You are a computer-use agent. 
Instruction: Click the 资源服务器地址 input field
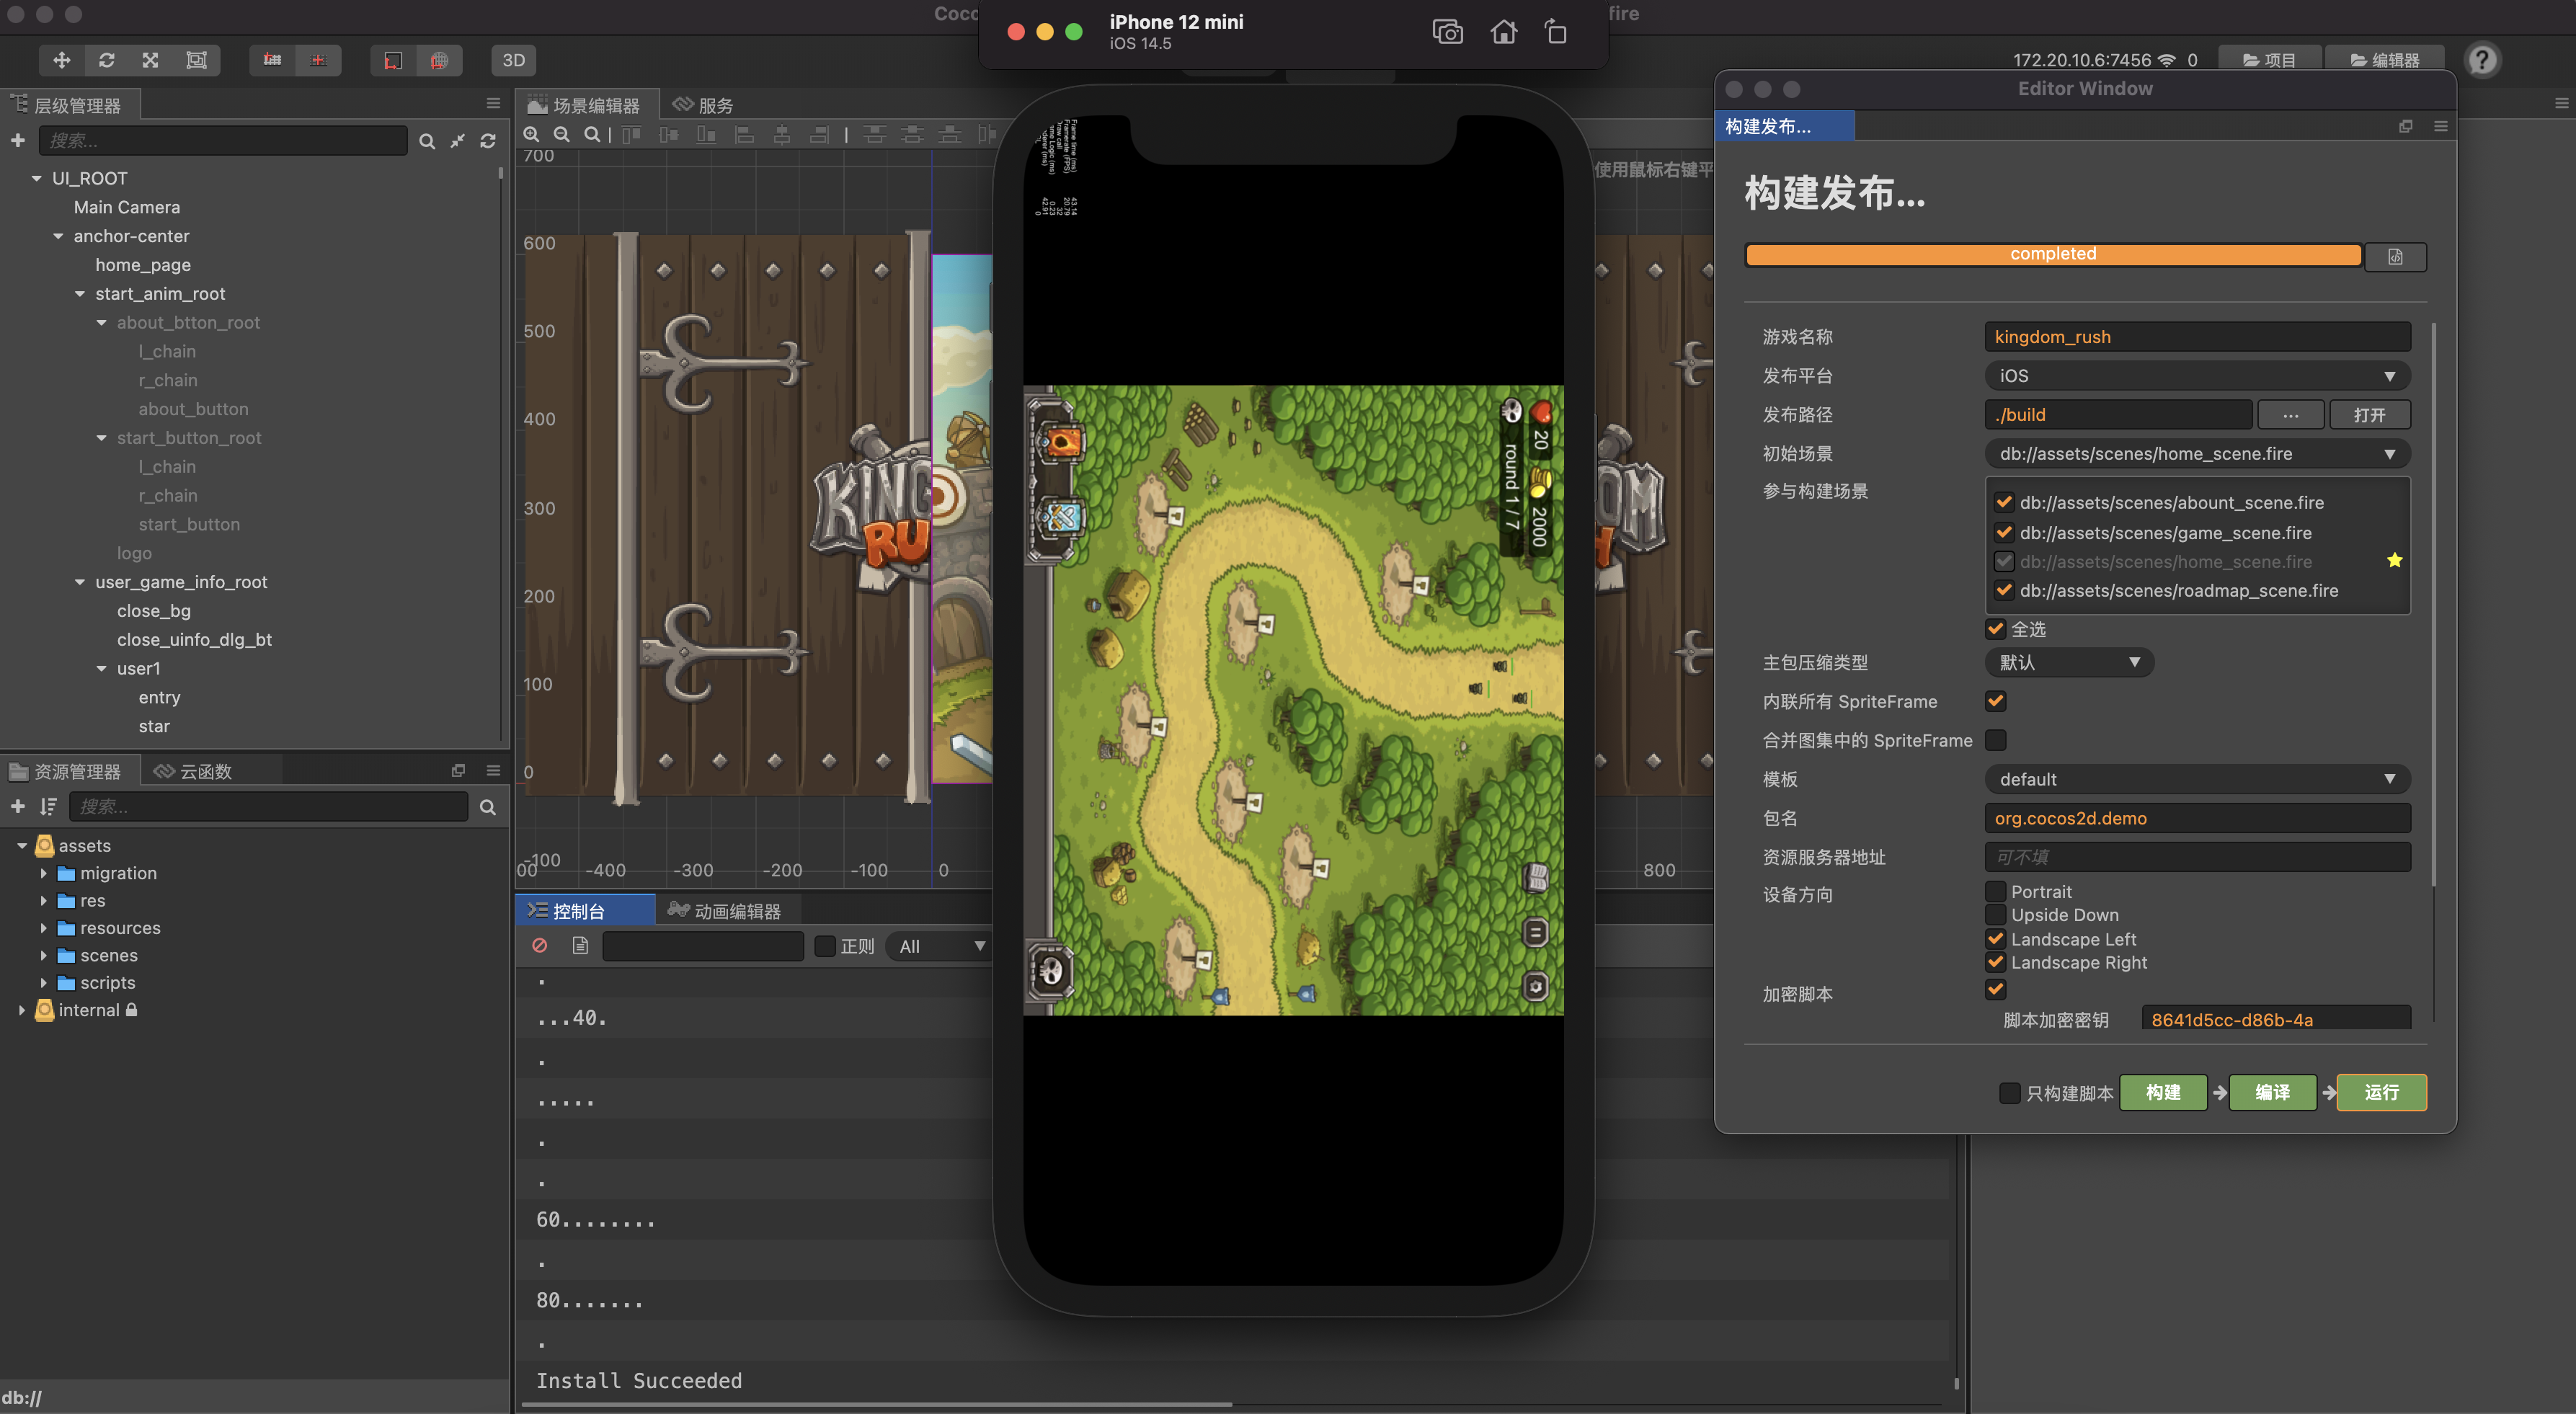click(2196, 857)
